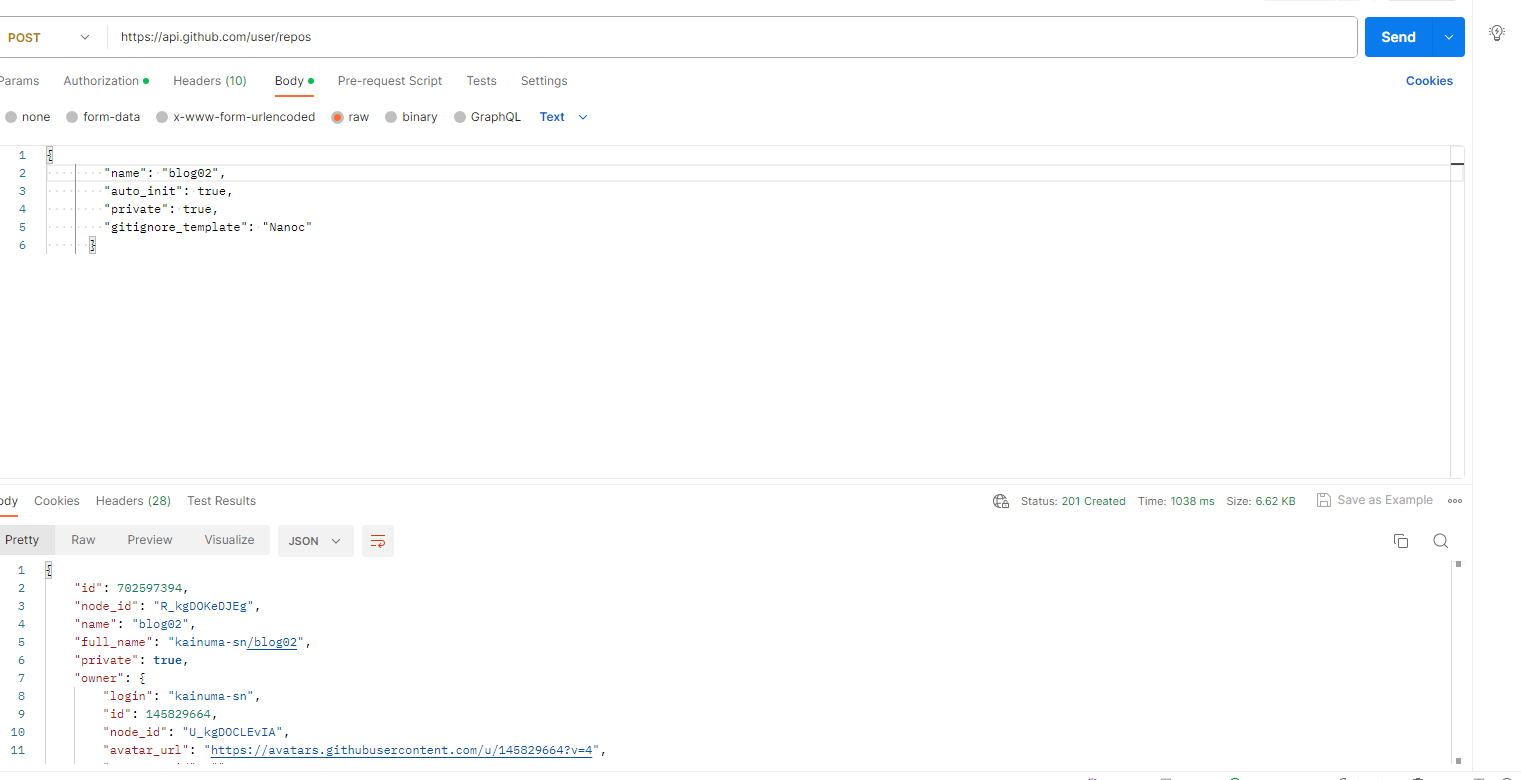Save the response as an example
The height and width of the screenshot is (780, 1521).
pyautogui.click(x=1374, y=500)
